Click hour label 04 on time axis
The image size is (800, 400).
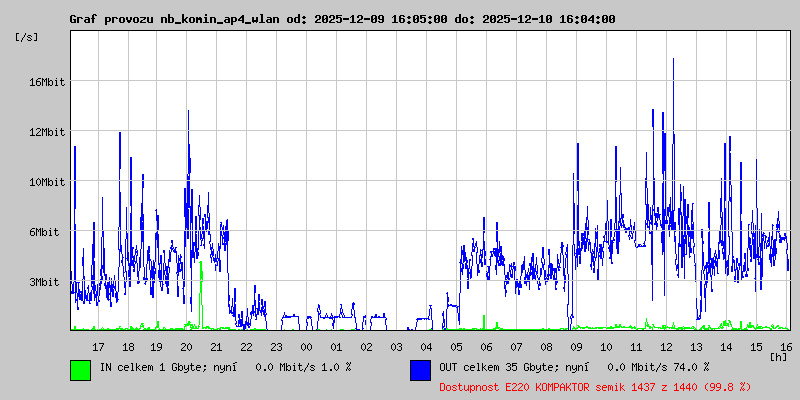[x=427, y=347]
